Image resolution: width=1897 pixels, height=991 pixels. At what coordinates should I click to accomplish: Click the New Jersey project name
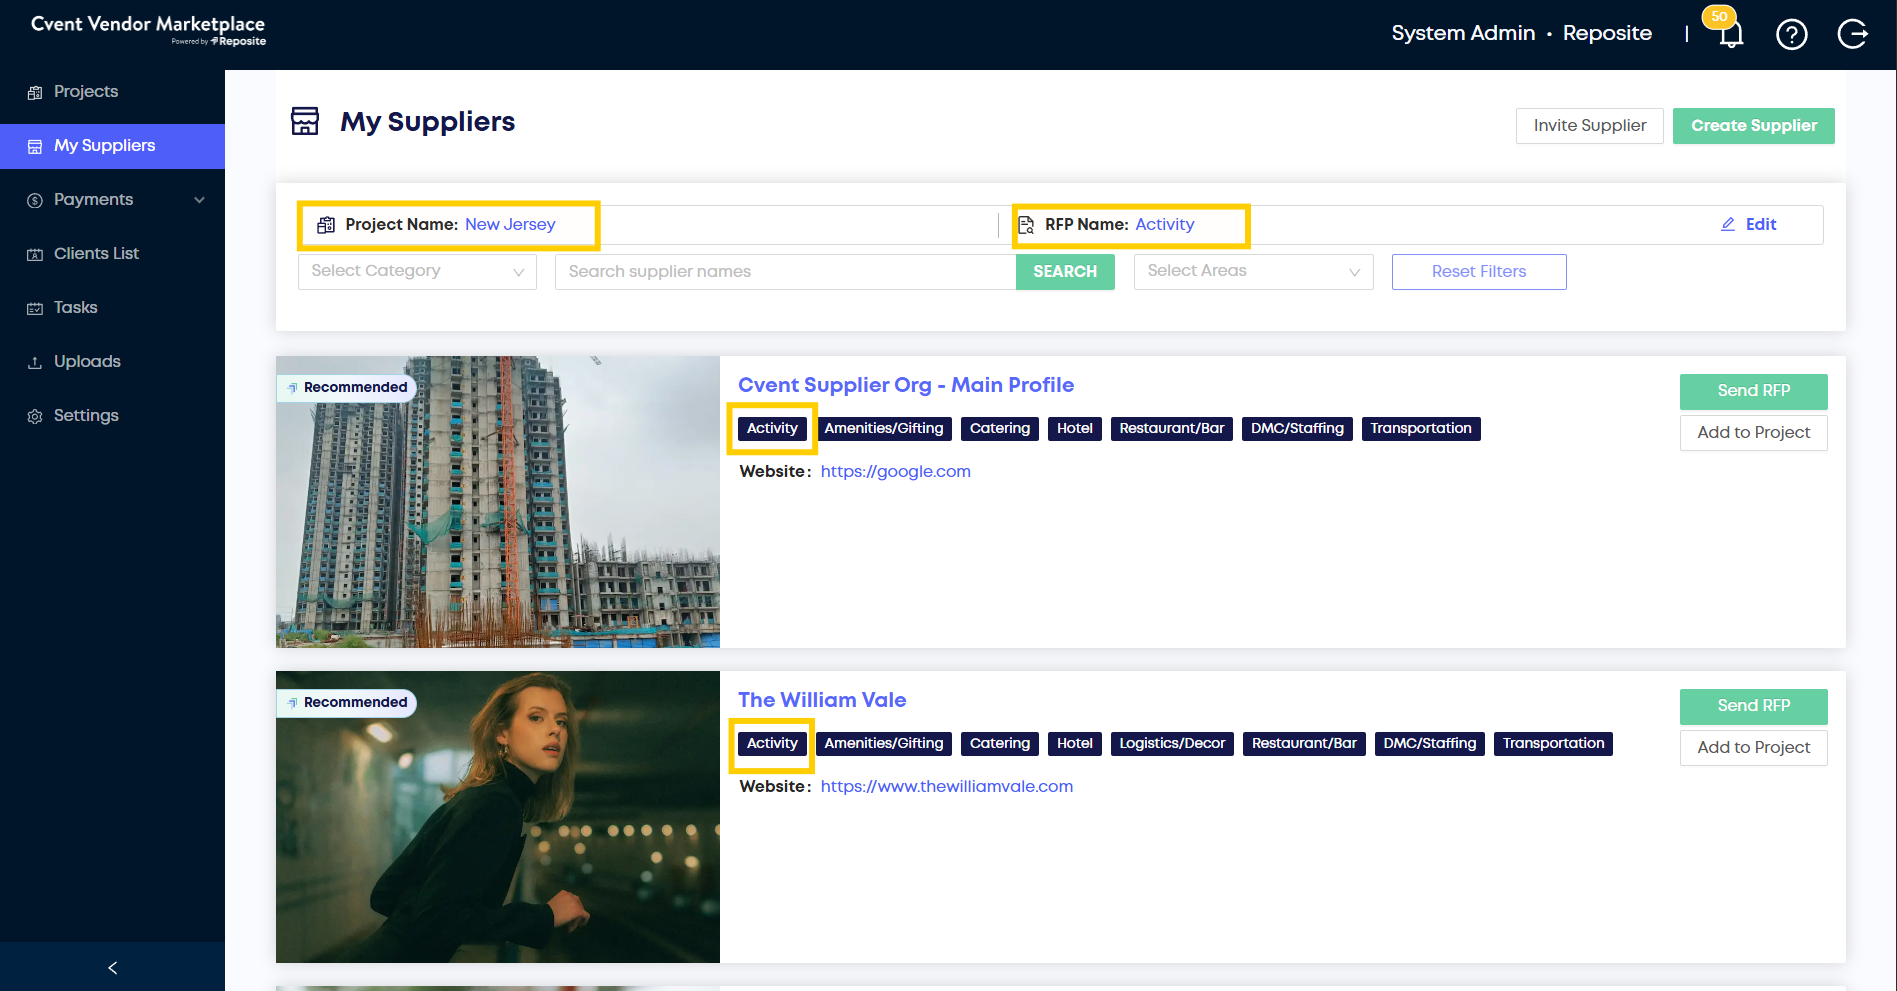coord(510,224)
